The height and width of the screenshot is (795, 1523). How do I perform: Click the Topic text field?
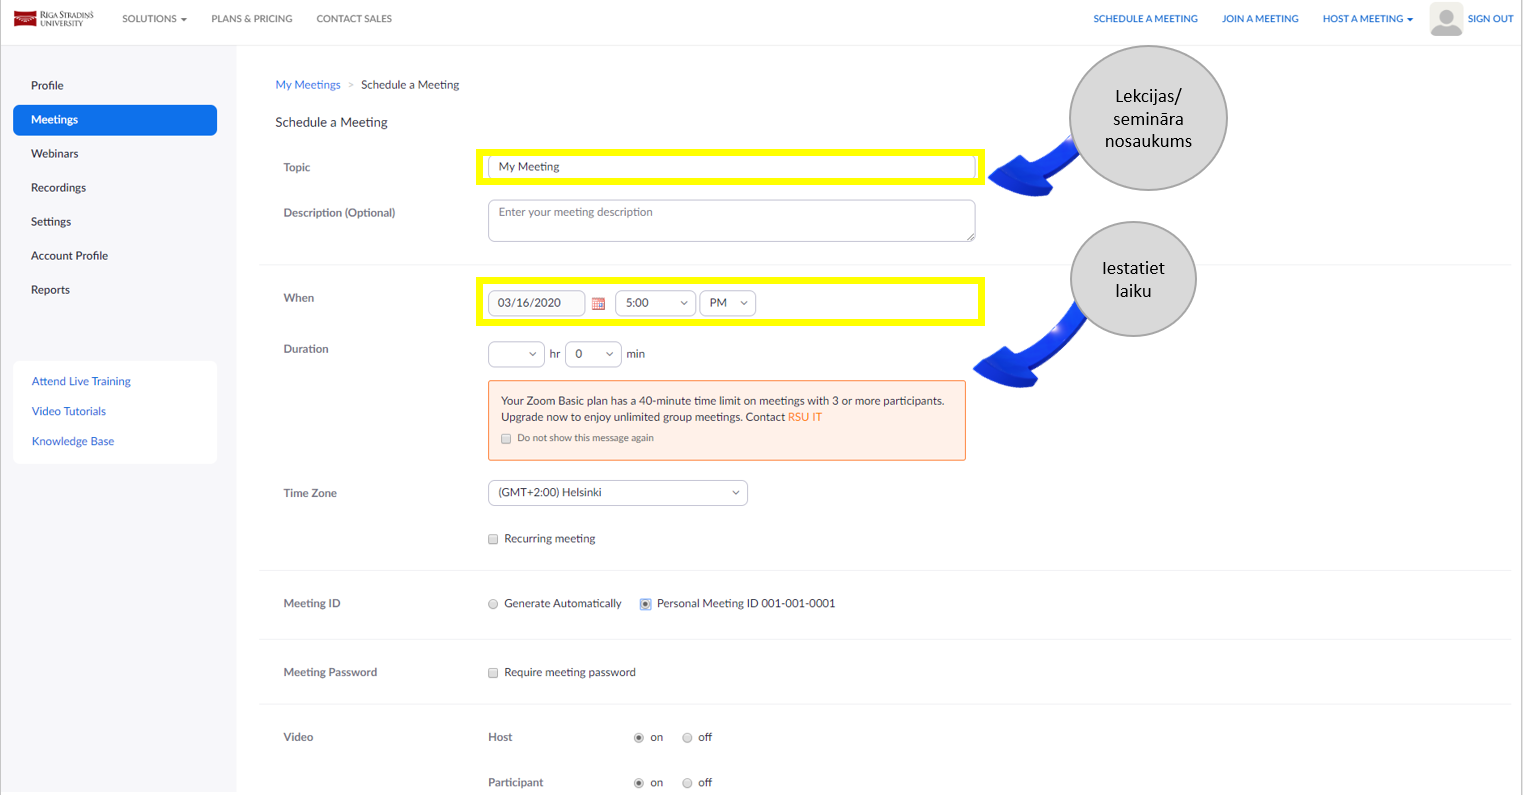point(731,167)
